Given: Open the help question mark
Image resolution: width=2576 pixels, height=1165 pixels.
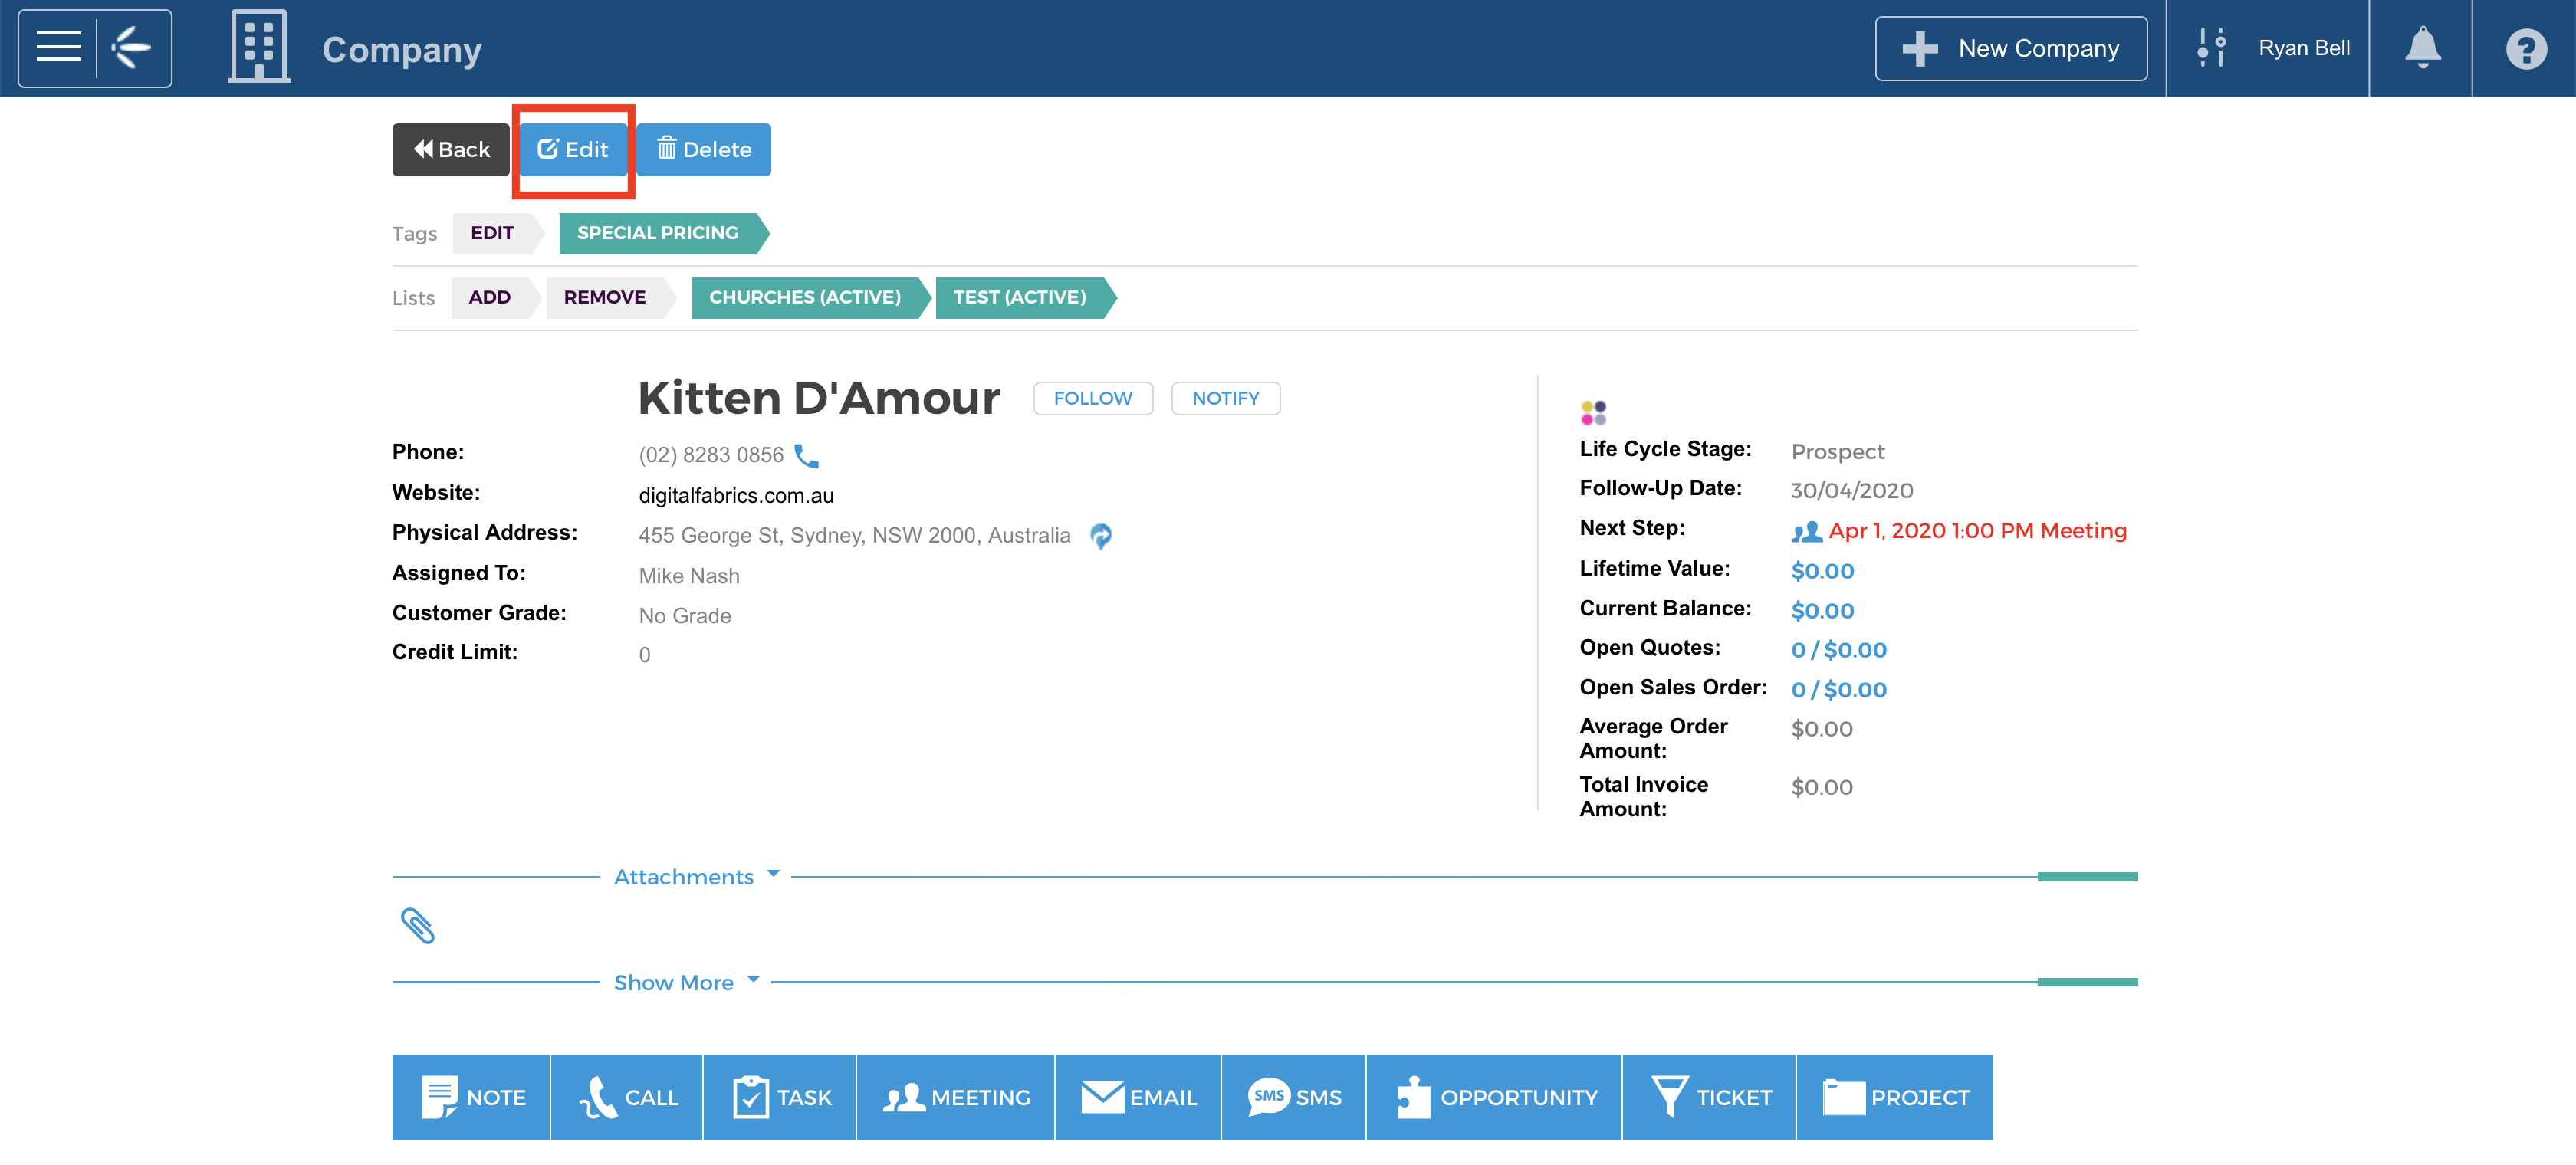Looking at the screenshot, I should (x=2526, y=48).
